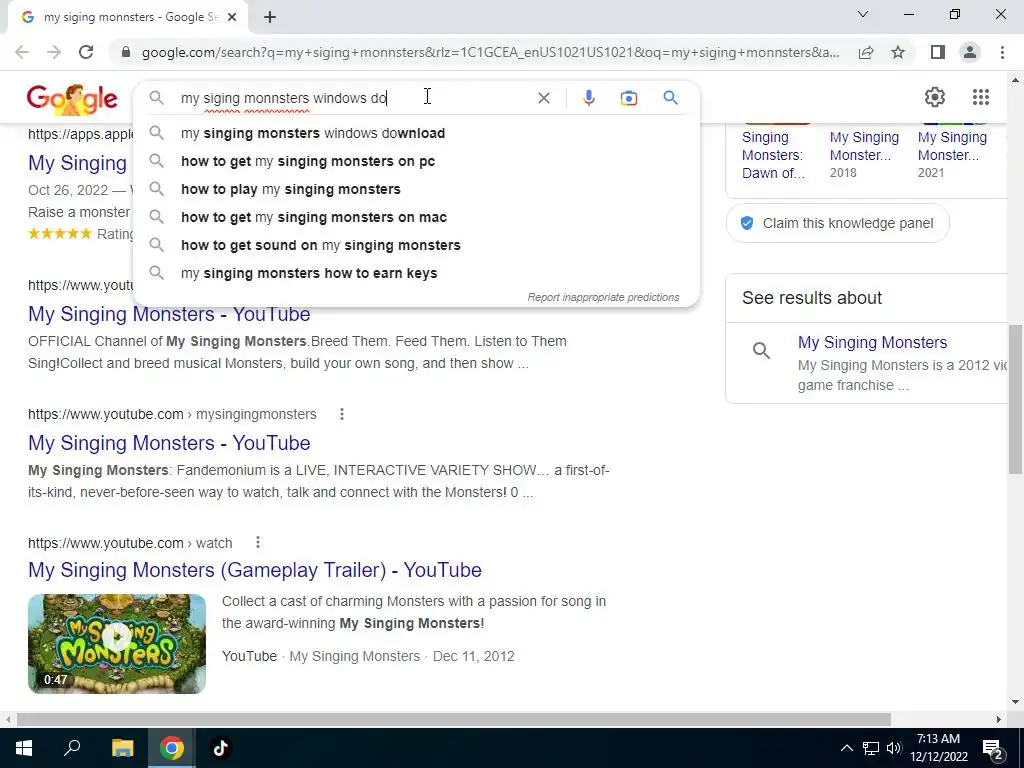
Task: Reload the page
Action: click(86, 52)
